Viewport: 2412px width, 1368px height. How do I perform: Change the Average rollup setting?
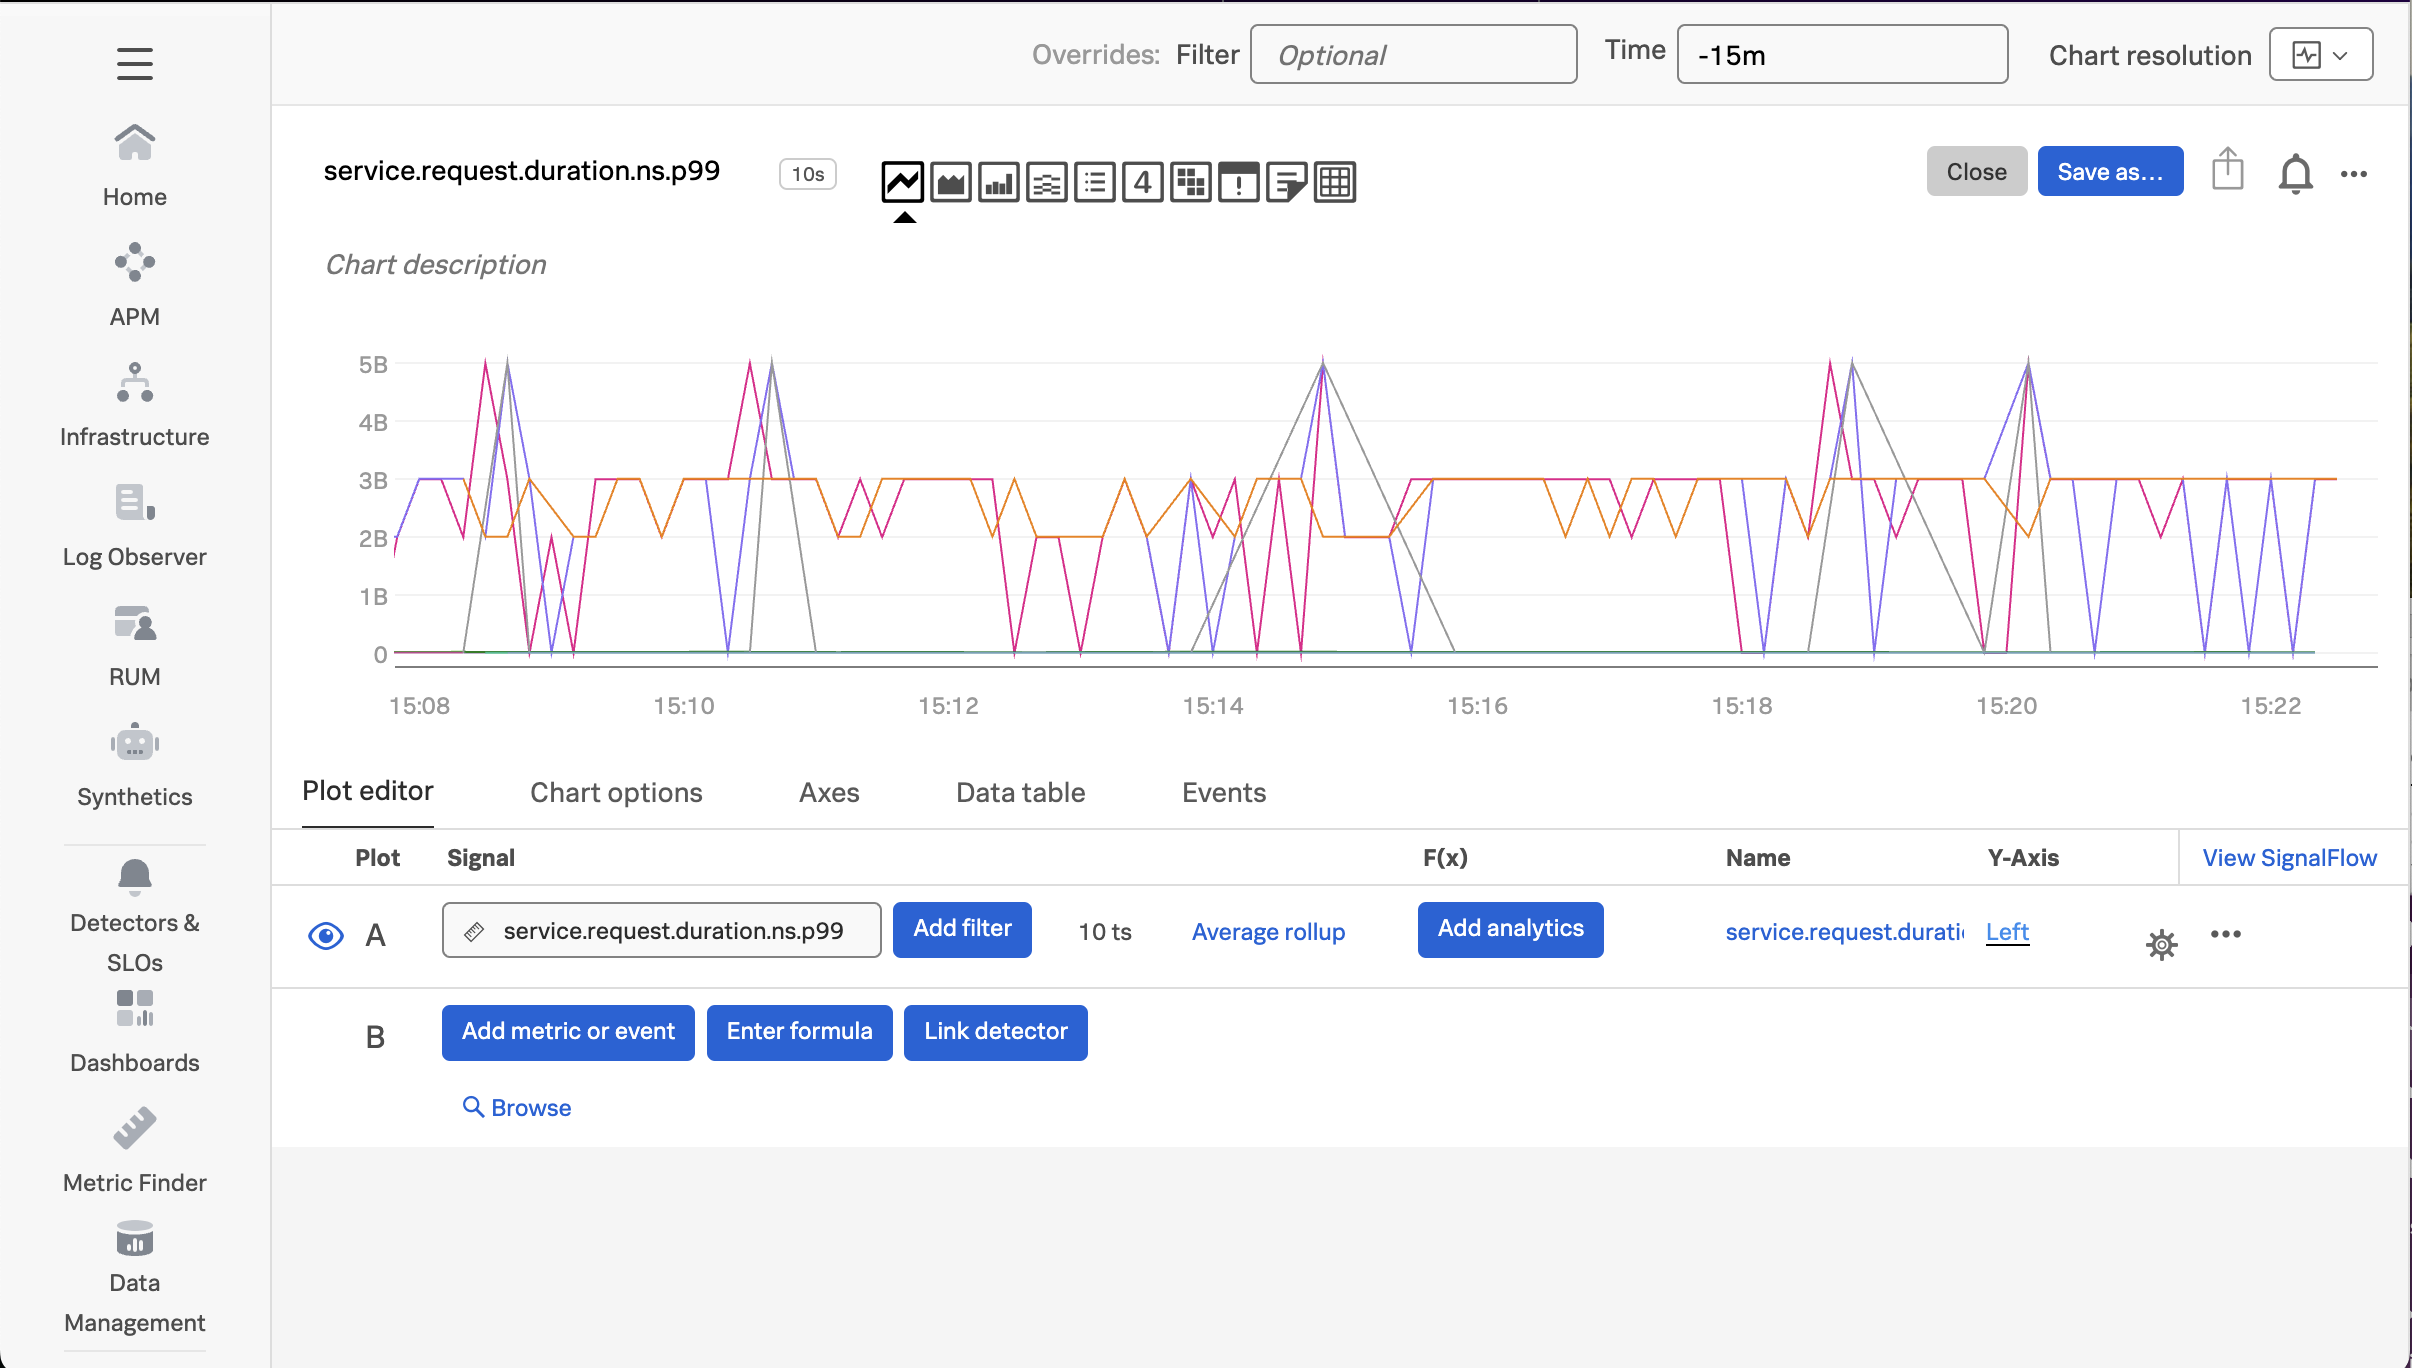(1268, 932)
